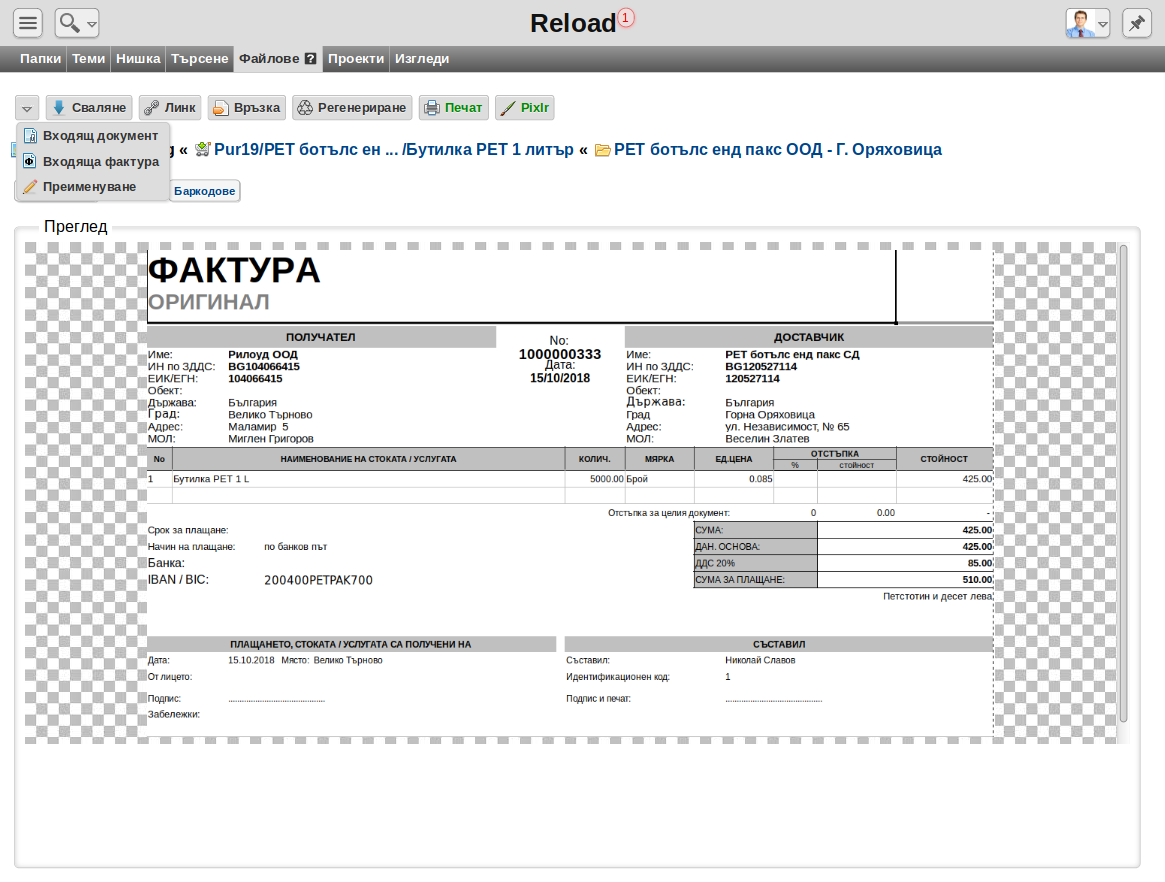This screenshot has height=882, width=1165.
Task: Click the red notification badge near Reload
Action: coord(626,17)
